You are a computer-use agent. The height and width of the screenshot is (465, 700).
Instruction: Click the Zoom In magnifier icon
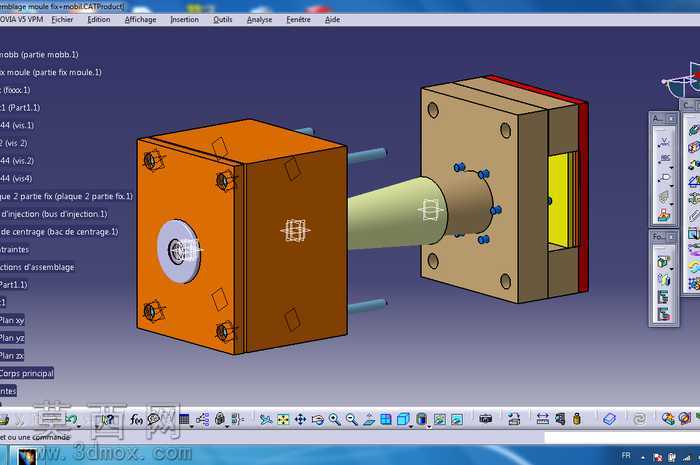coord(334,419)
